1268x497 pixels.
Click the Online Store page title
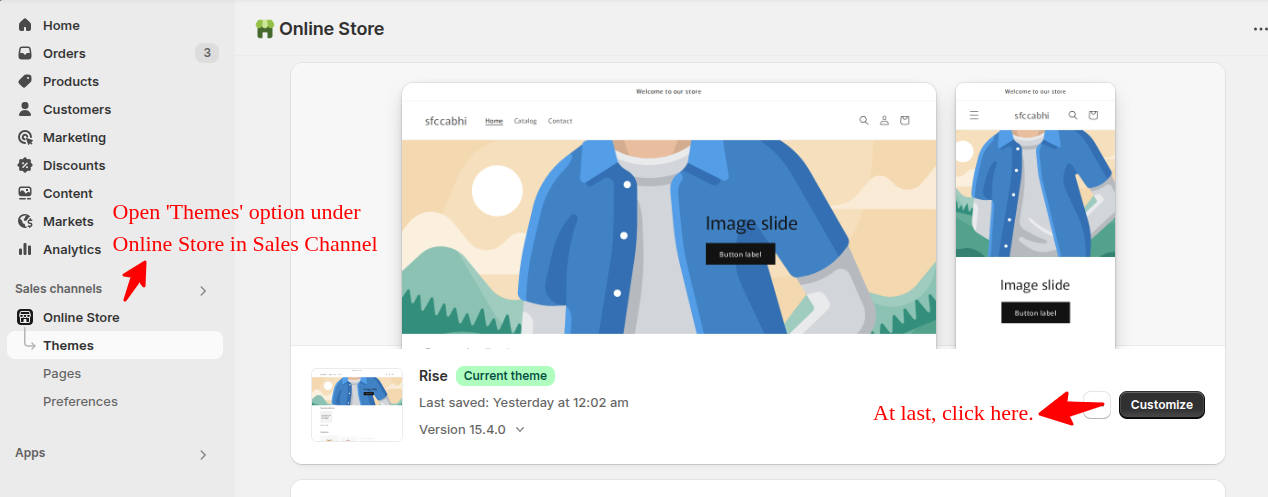click(331, 29)
